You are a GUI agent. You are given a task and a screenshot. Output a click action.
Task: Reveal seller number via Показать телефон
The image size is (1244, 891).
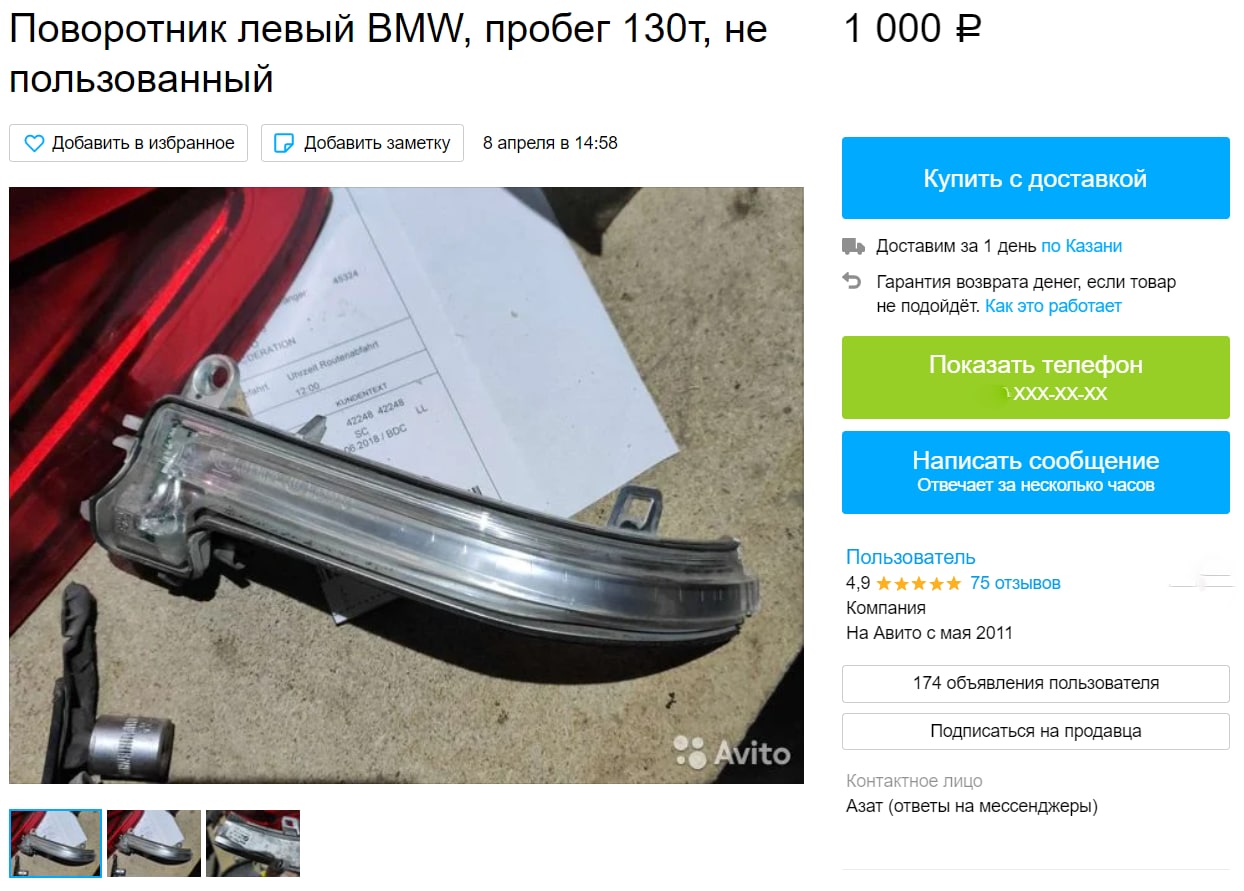point(1035,377)
